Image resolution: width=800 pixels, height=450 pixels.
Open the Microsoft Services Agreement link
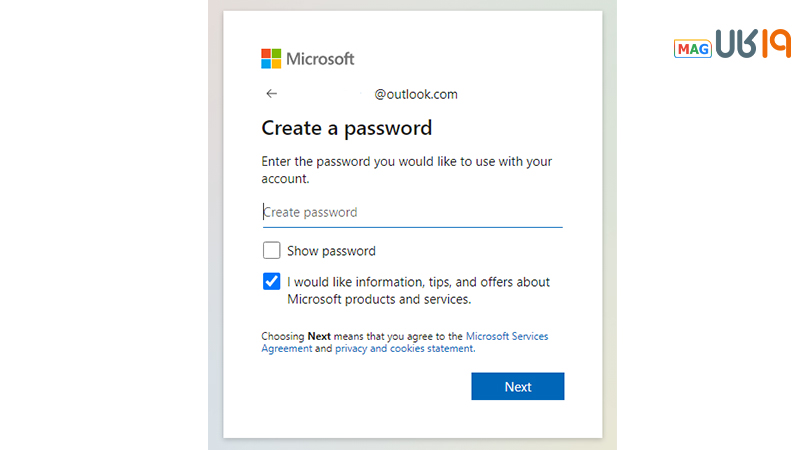506,337
